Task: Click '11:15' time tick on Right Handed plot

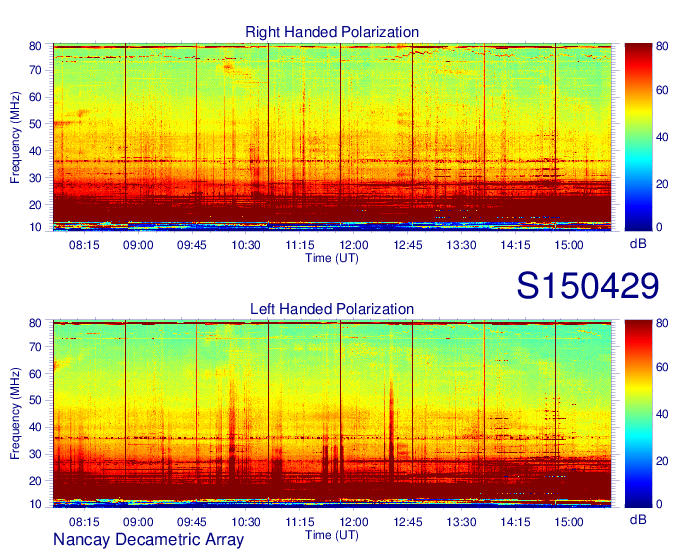Action: click(x=300, y=245)
